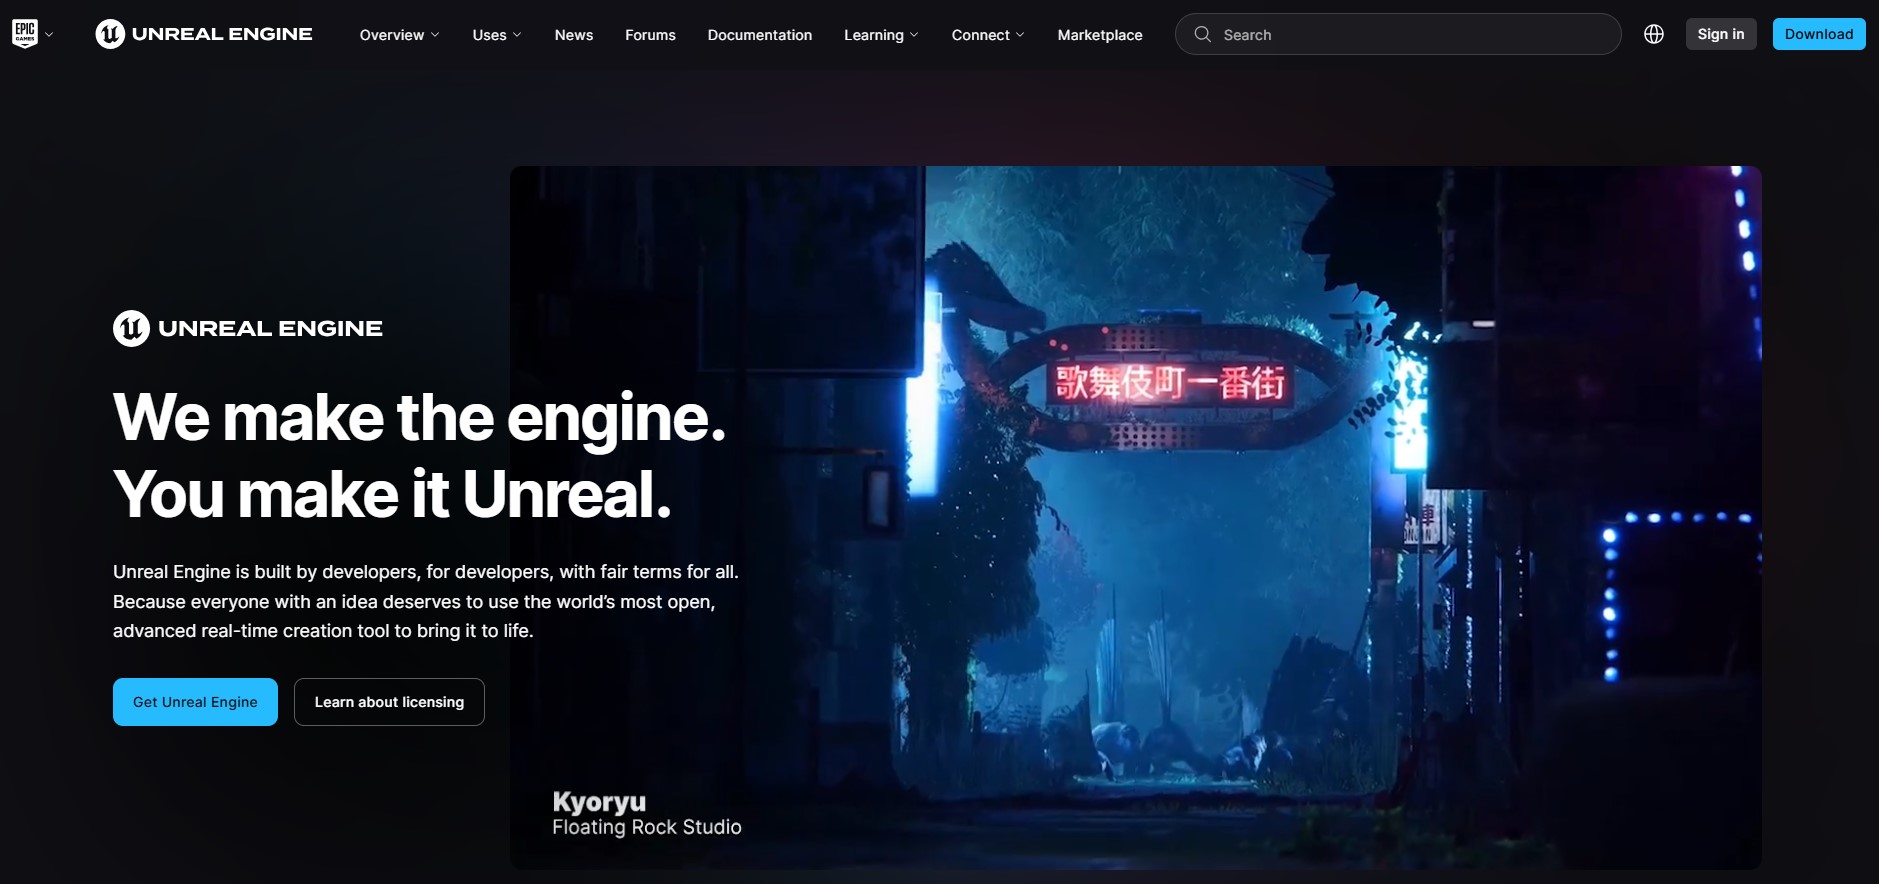The height and width of the screenshot is (884, 1879).
Task: Click the headline 'You make it Unreal.'
Action: (392, 494)
